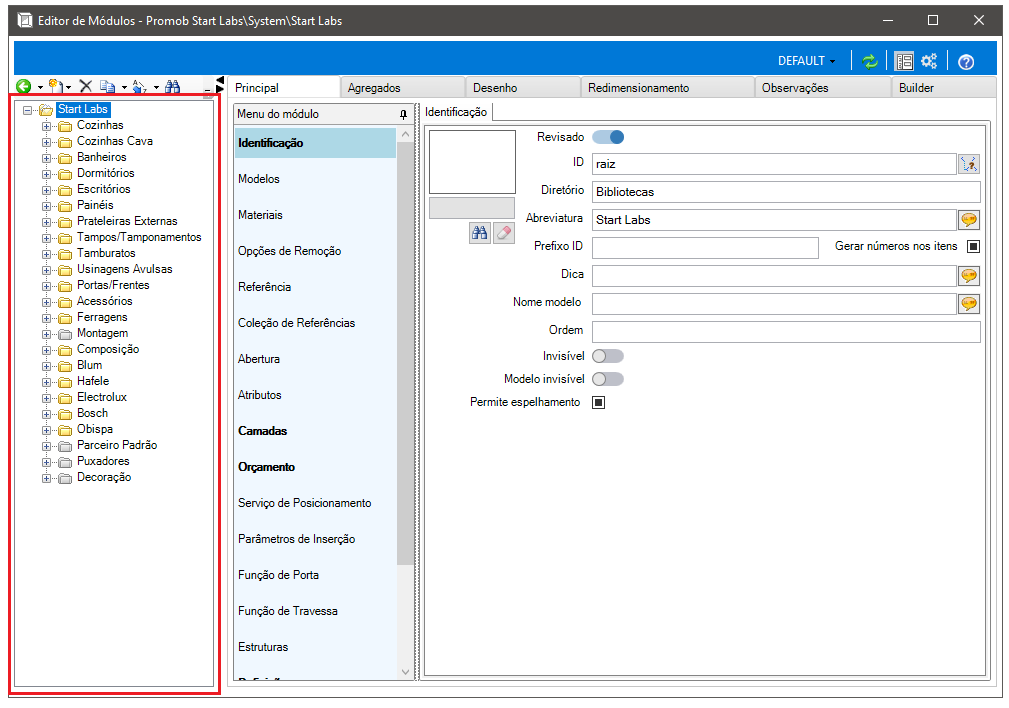Click the Ordem input field
The image size is (1009, 708).
[786, 331]
